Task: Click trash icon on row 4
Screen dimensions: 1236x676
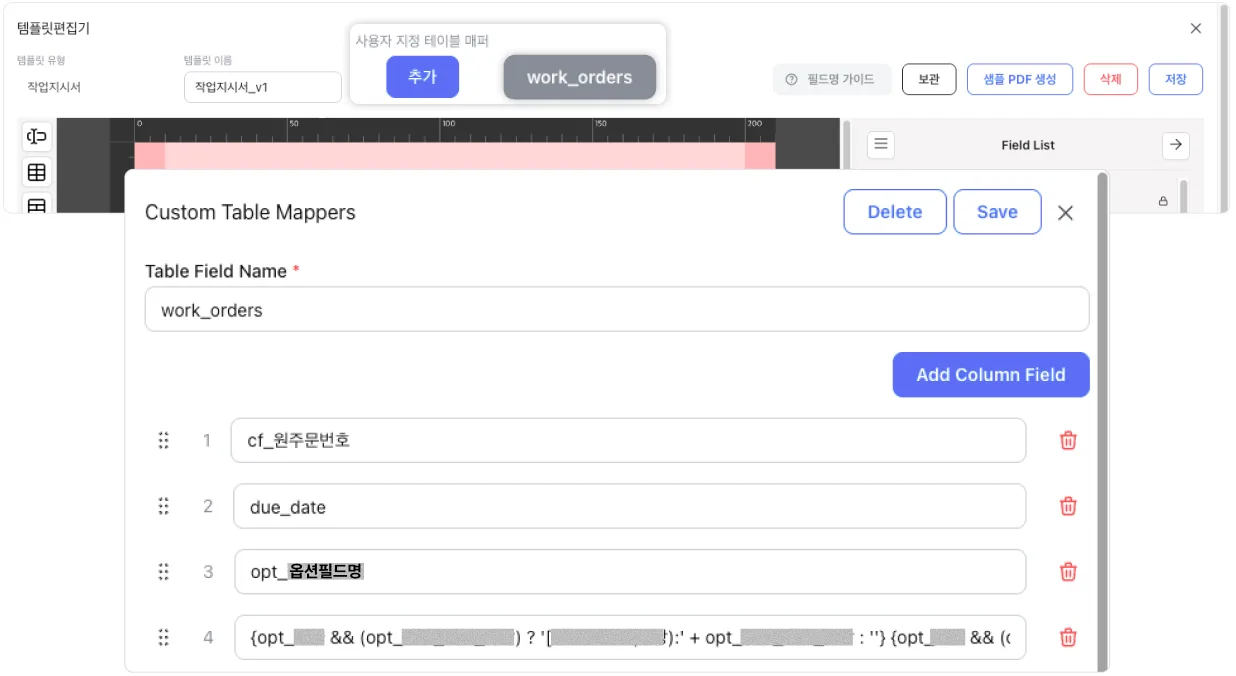Action: [1068, 637]
